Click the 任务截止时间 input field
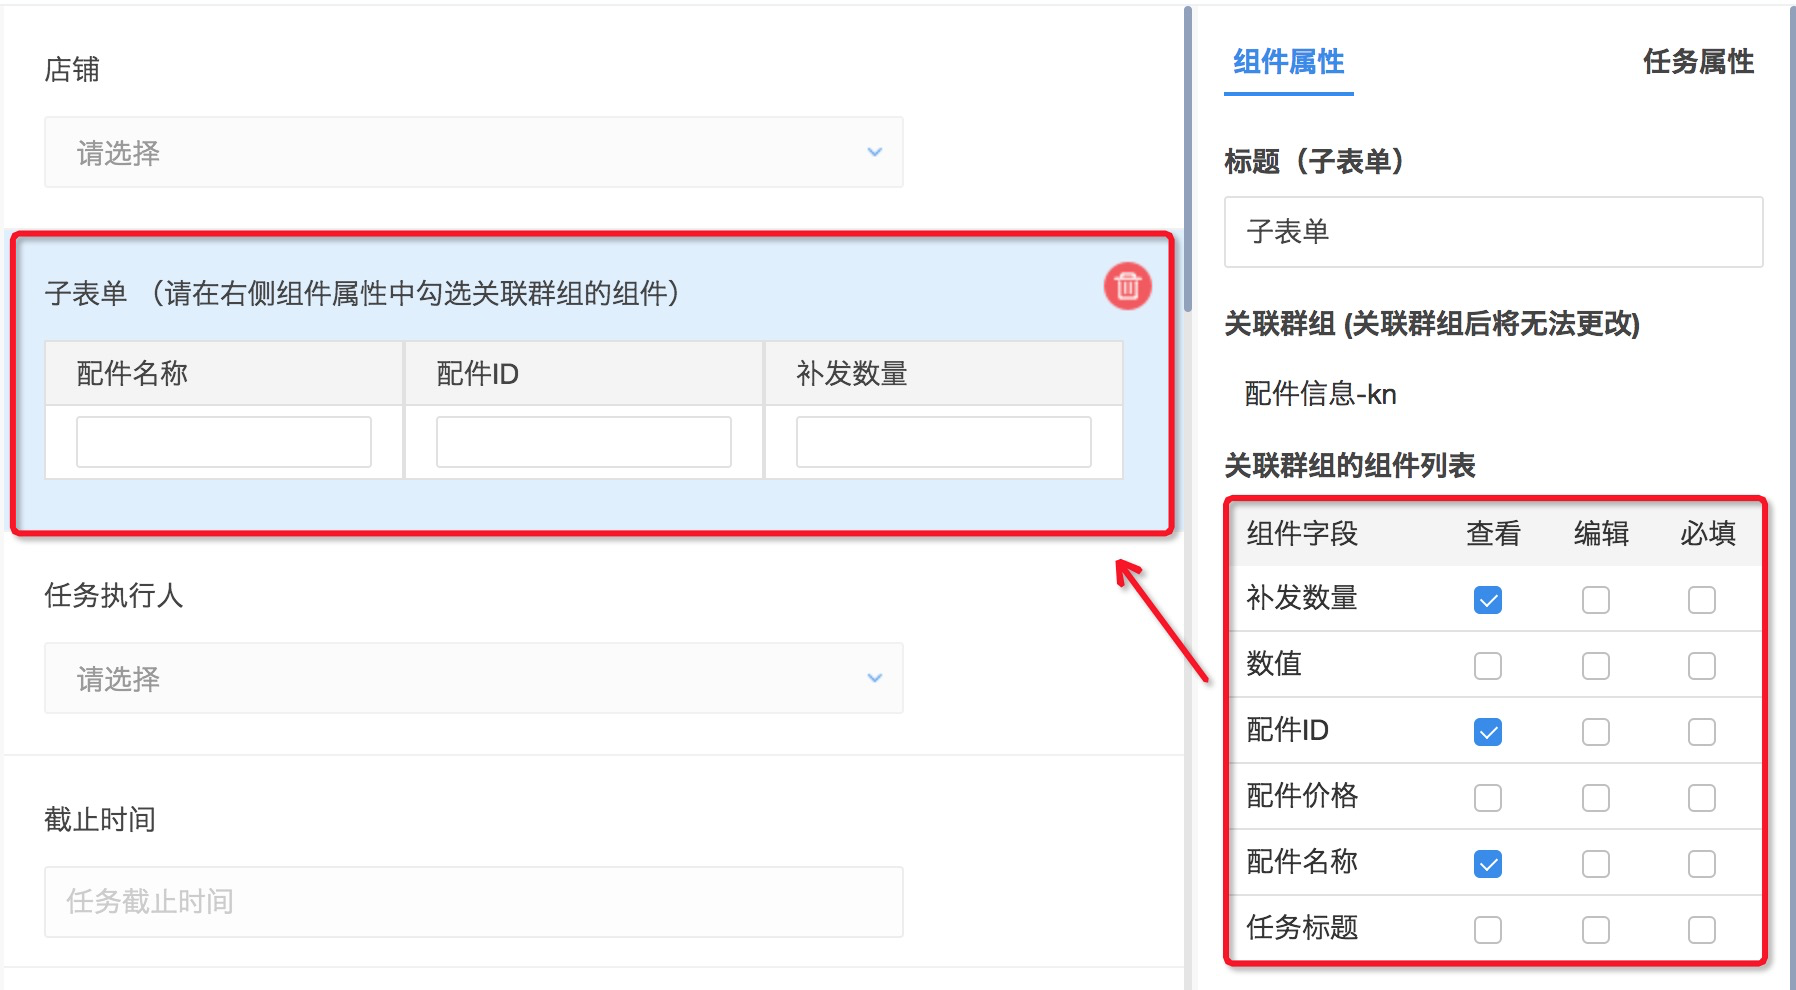This screenshot has width=1796, height=990. click(473, 902)
